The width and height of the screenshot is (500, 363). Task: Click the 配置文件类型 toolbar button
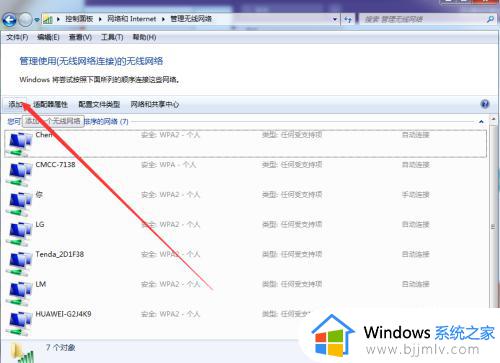99,104
